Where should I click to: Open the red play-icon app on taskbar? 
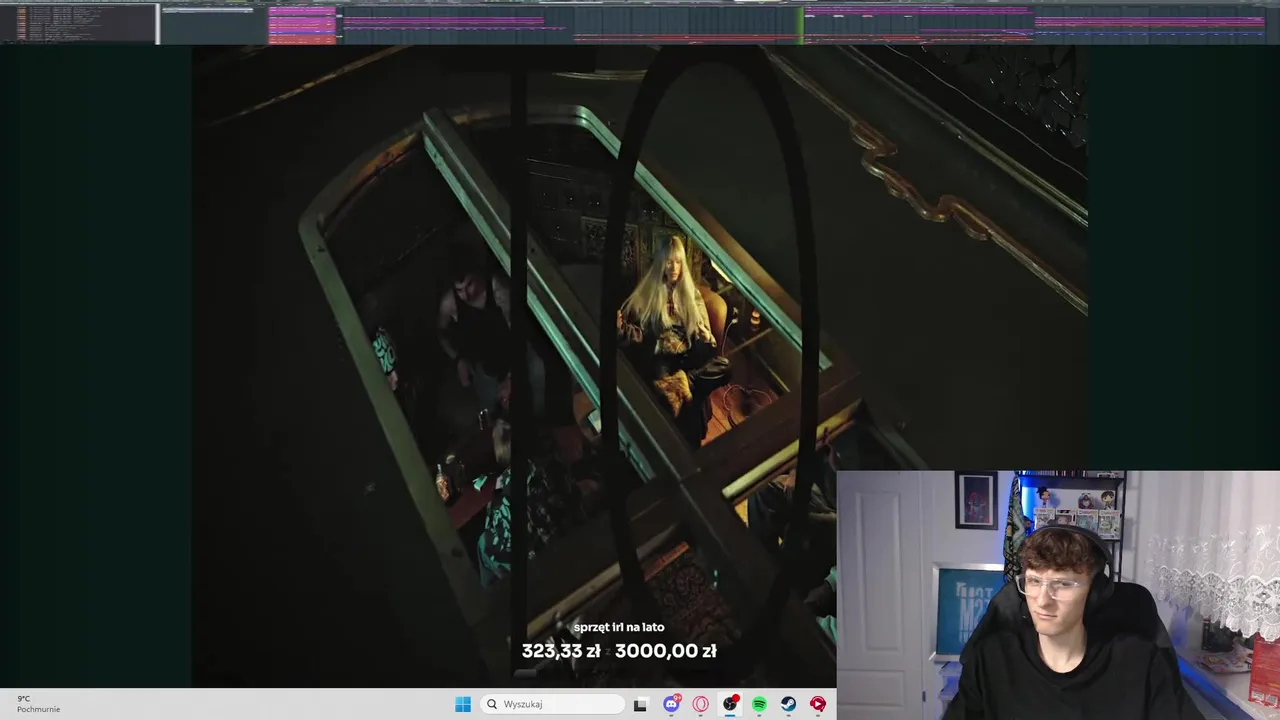pyautogui.click(x=818, y=704)
